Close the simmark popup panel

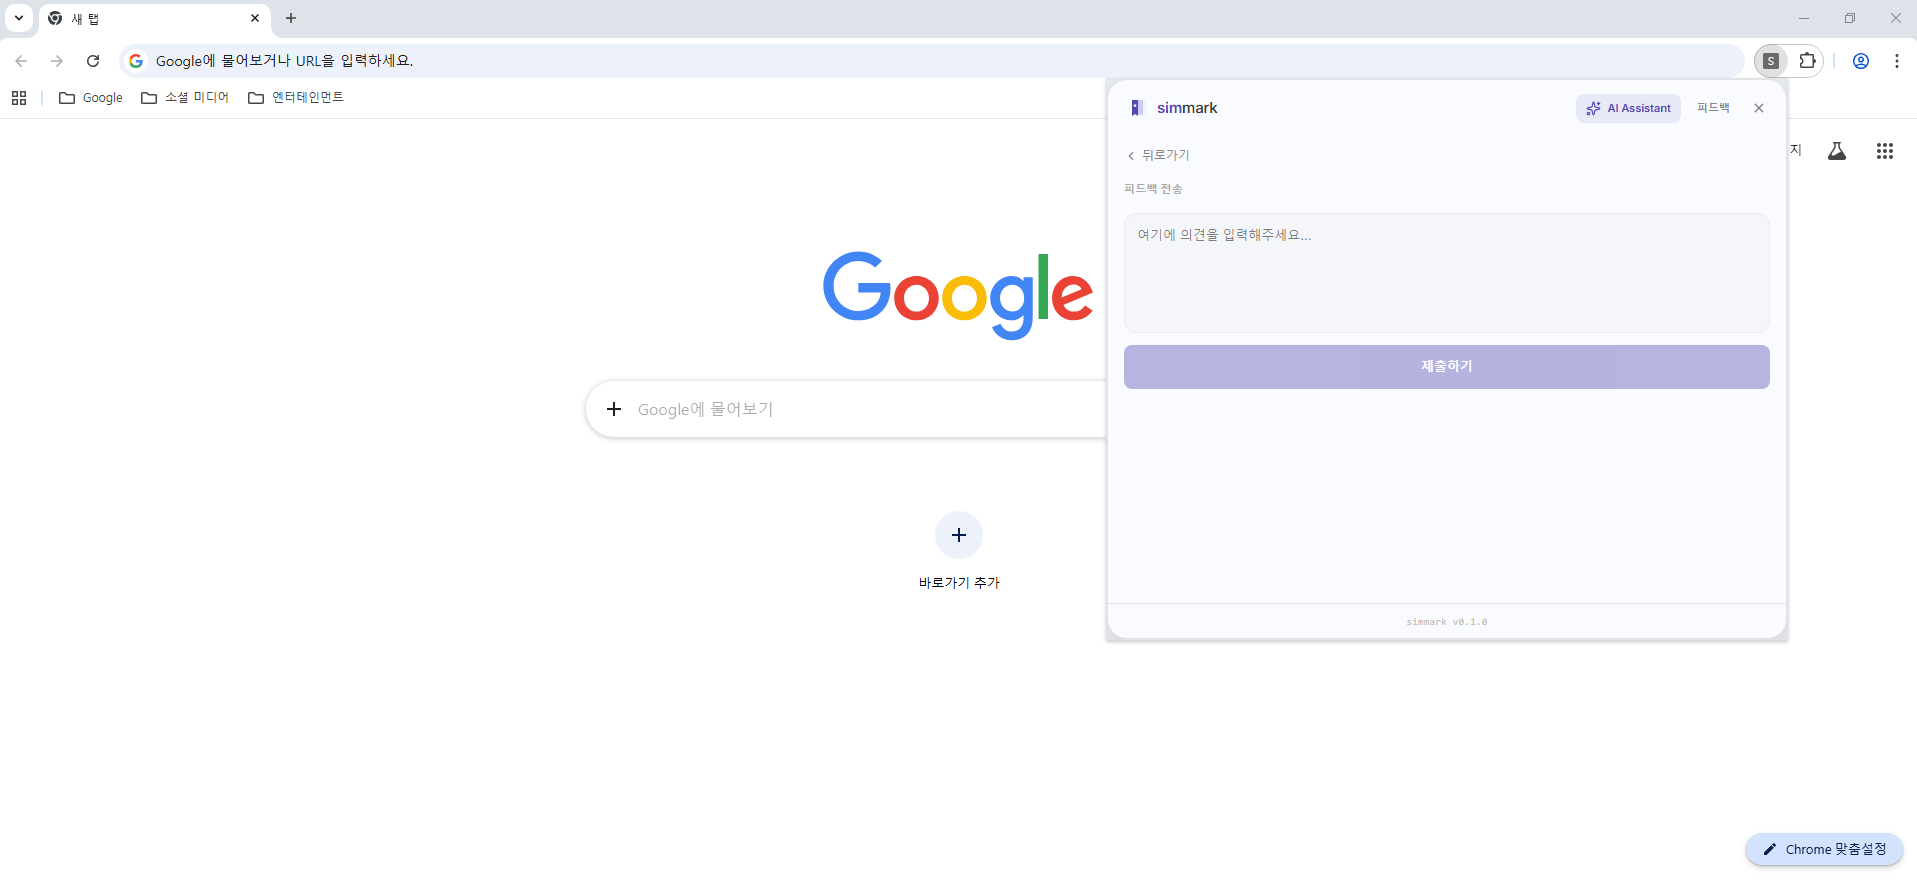click(x=1759, y=108)
